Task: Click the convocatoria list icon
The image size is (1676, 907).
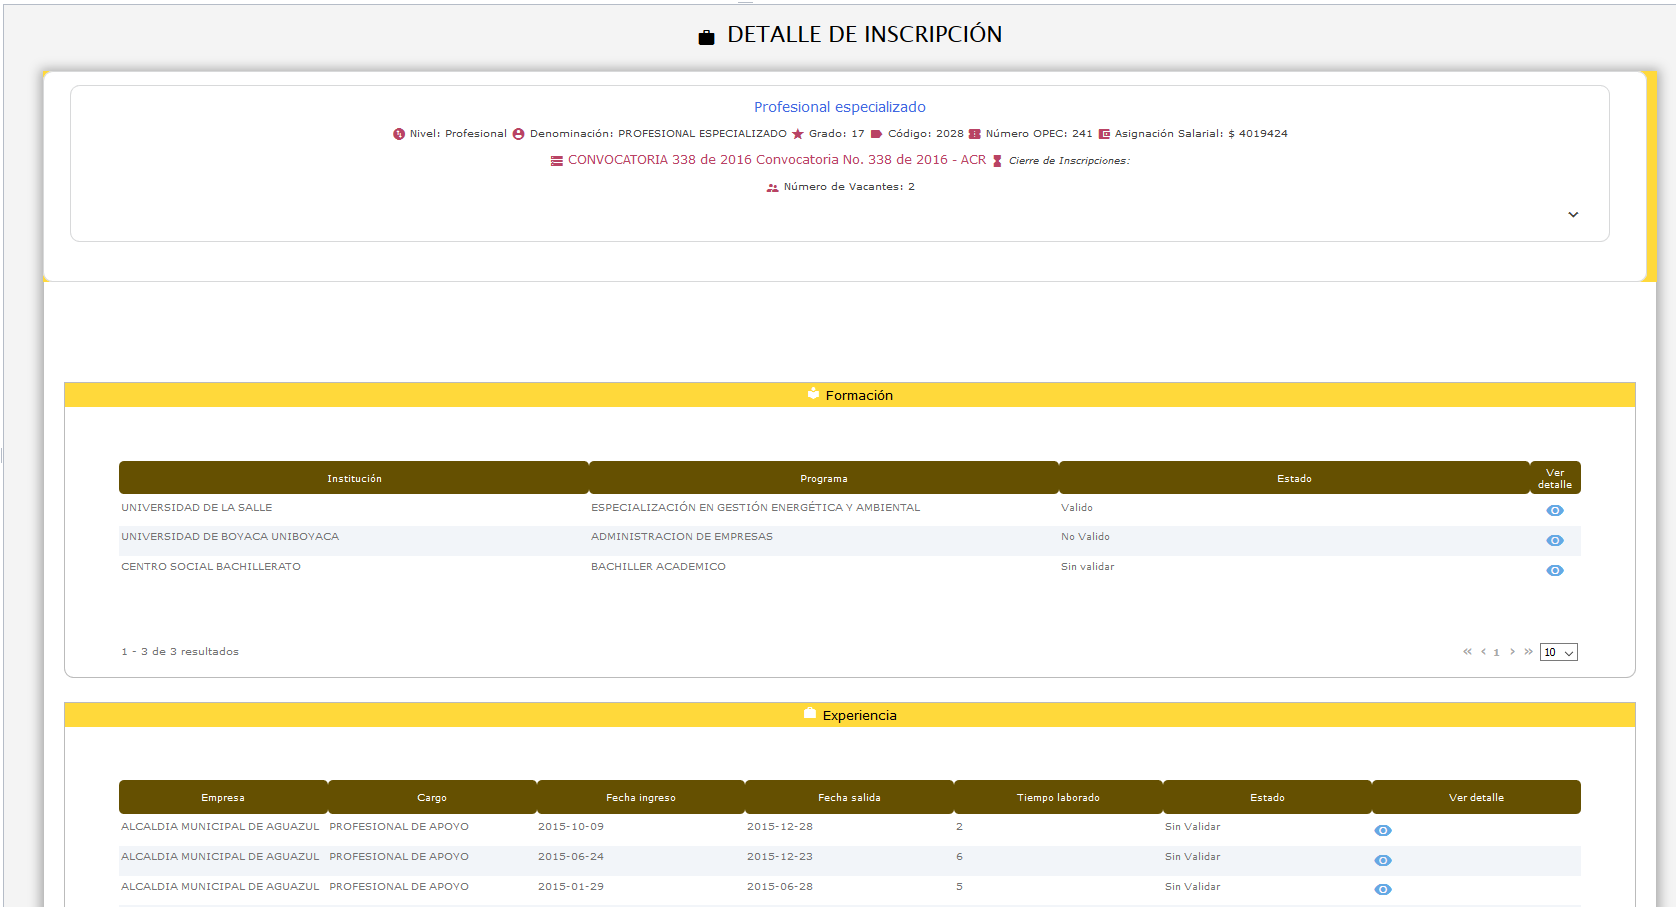Action: click(557, 161)
